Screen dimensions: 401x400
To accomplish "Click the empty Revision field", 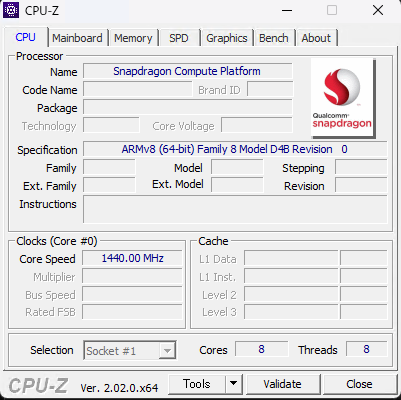I will point(361,185).
